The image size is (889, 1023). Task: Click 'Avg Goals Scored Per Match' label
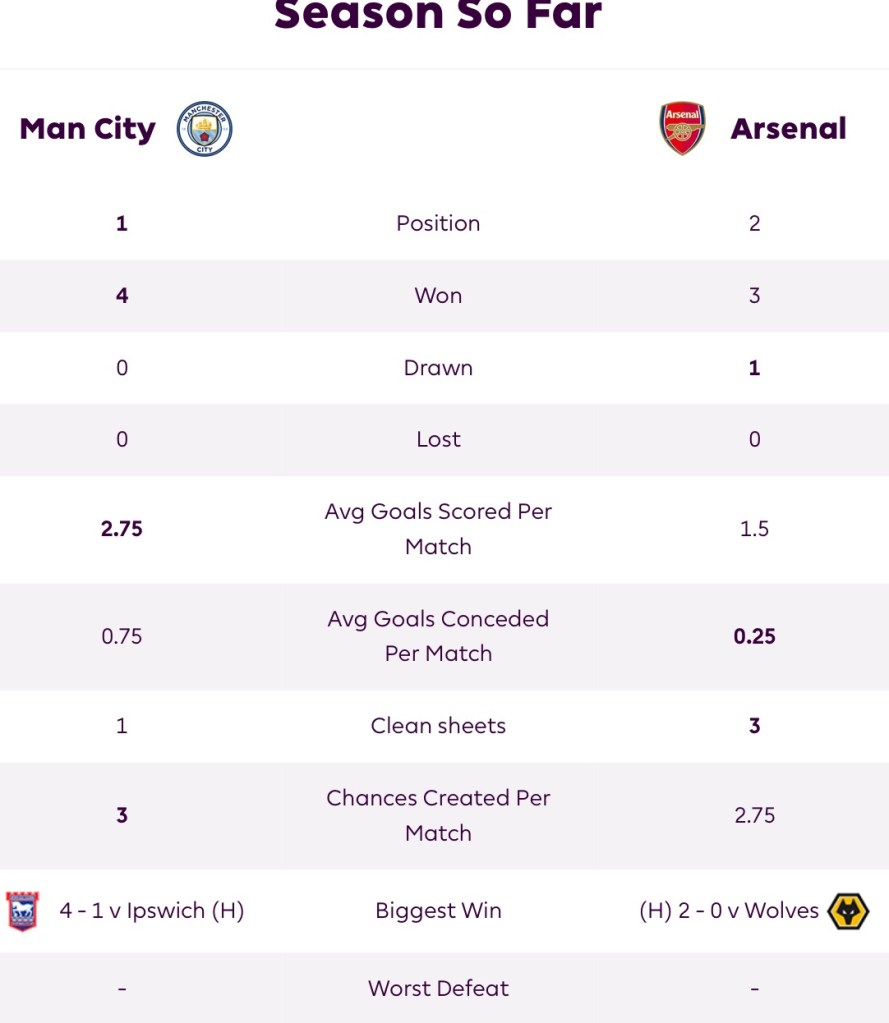(x=438, y=528)
